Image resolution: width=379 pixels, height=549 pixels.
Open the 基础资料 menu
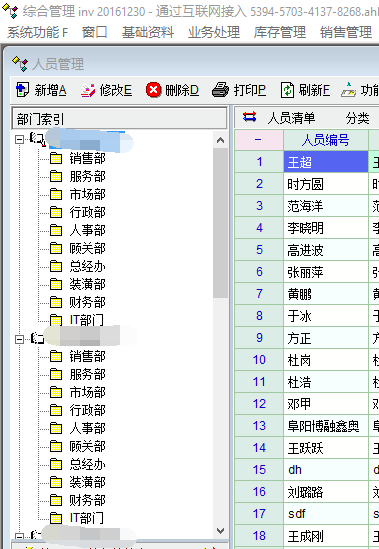click(x=148, y=32)
